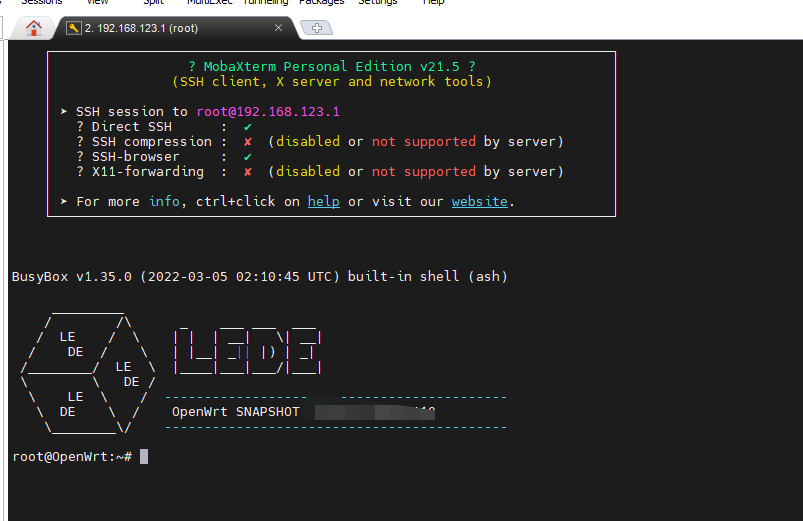
Task: Open a new tab with the plus button
Action: click(x=316, y=28)
